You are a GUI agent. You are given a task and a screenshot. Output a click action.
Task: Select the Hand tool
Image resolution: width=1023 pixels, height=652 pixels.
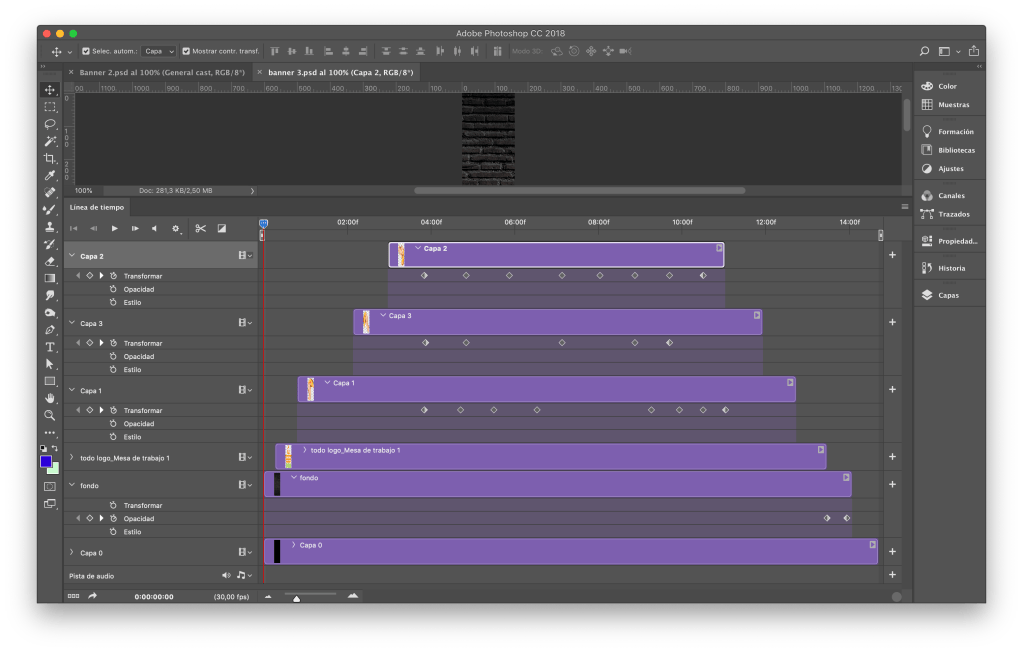50,398
